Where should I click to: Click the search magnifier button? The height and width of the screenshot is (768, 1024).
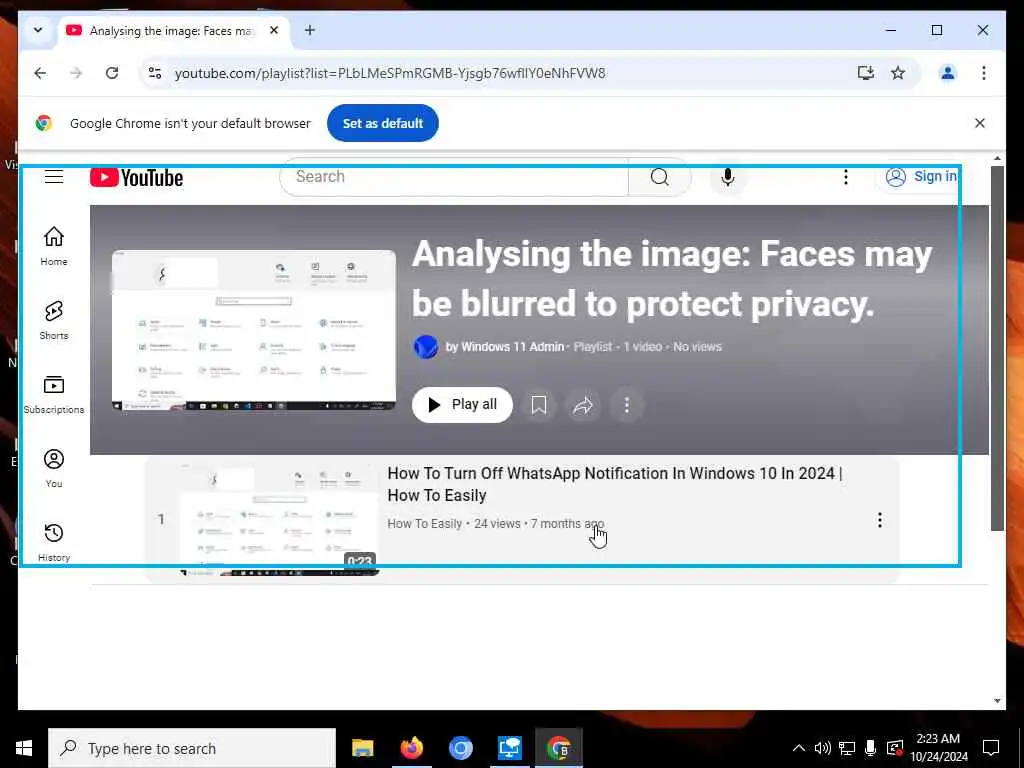pos(660,176)
